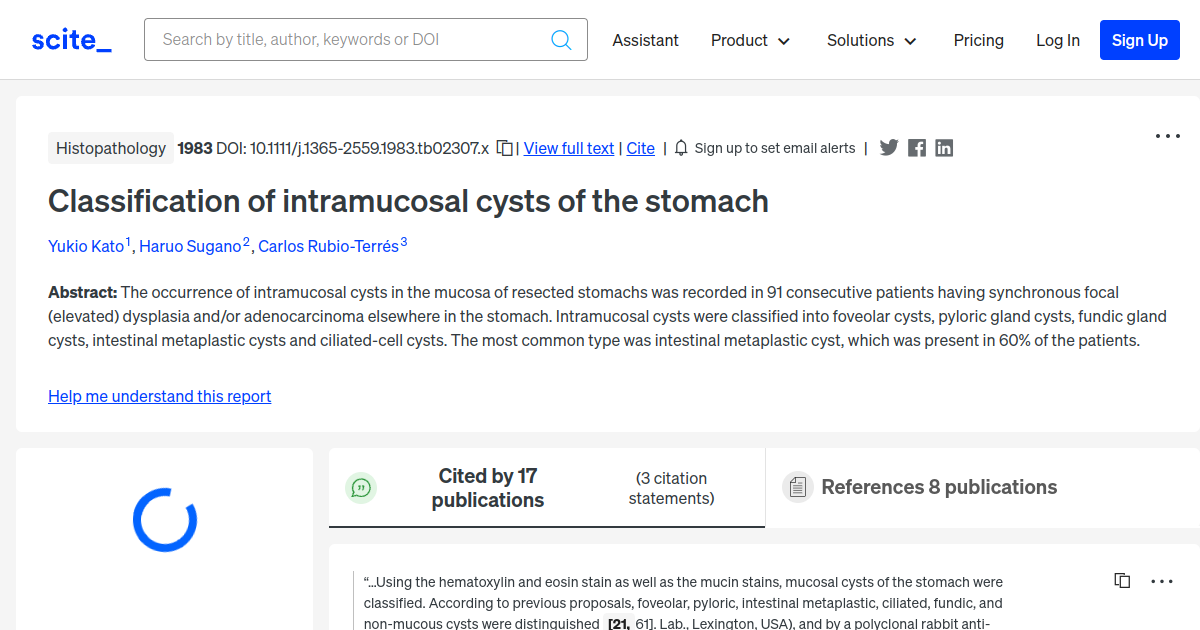Open the three-dot menu on the citation statement
The image size is (1200, 630).
click(x=1162, y=581)
